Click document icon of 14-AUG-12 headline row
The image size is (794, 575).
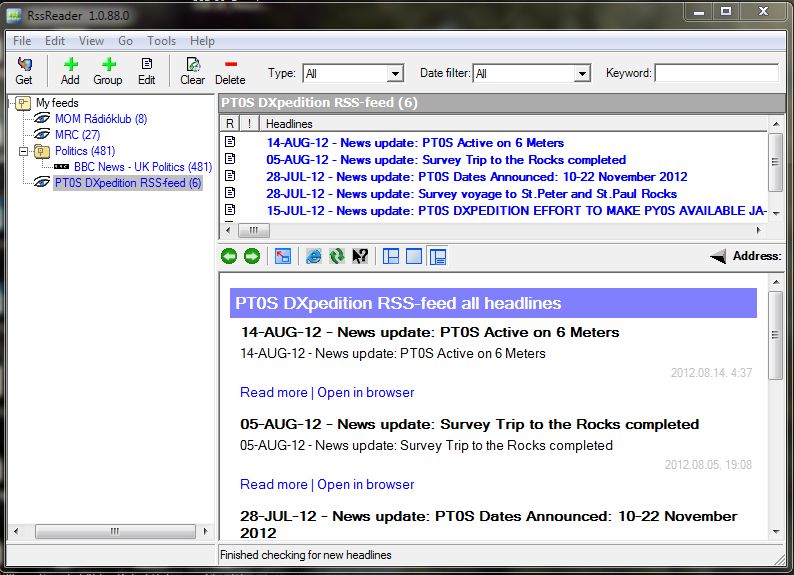pos(230,142)
